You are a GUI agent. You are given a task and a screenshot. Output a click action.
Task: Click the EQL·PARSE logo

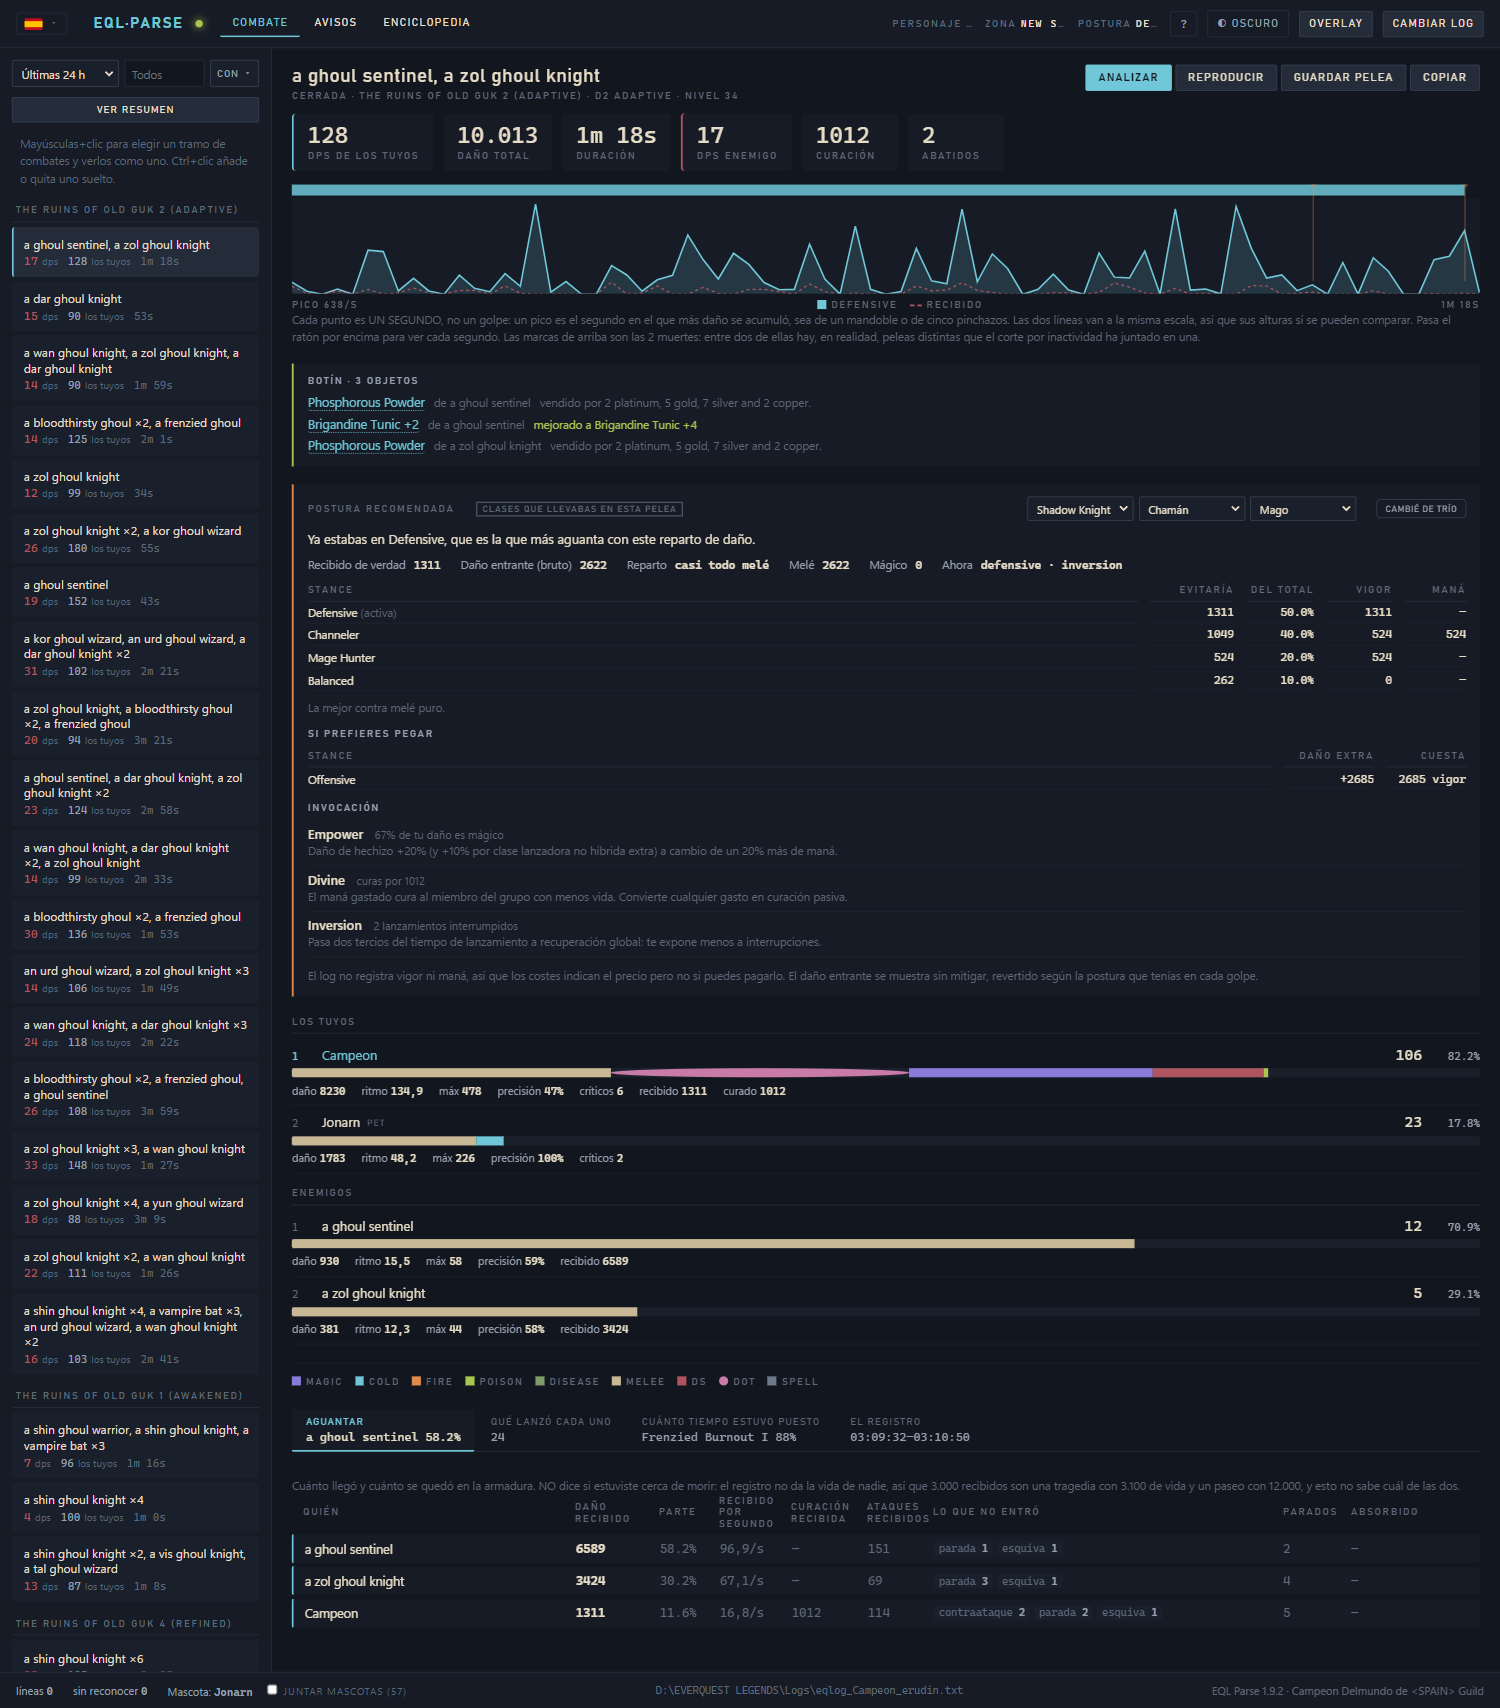pos(138,22)
